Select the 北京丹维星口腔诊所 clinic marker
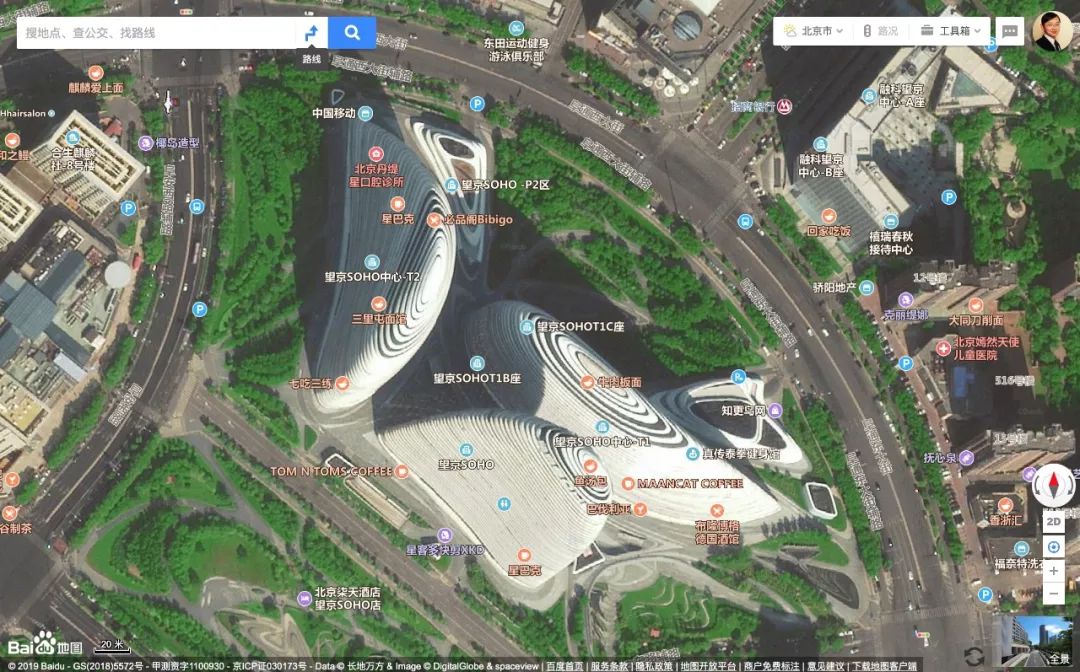The image size is (1080, 672). tap(376, 153)
